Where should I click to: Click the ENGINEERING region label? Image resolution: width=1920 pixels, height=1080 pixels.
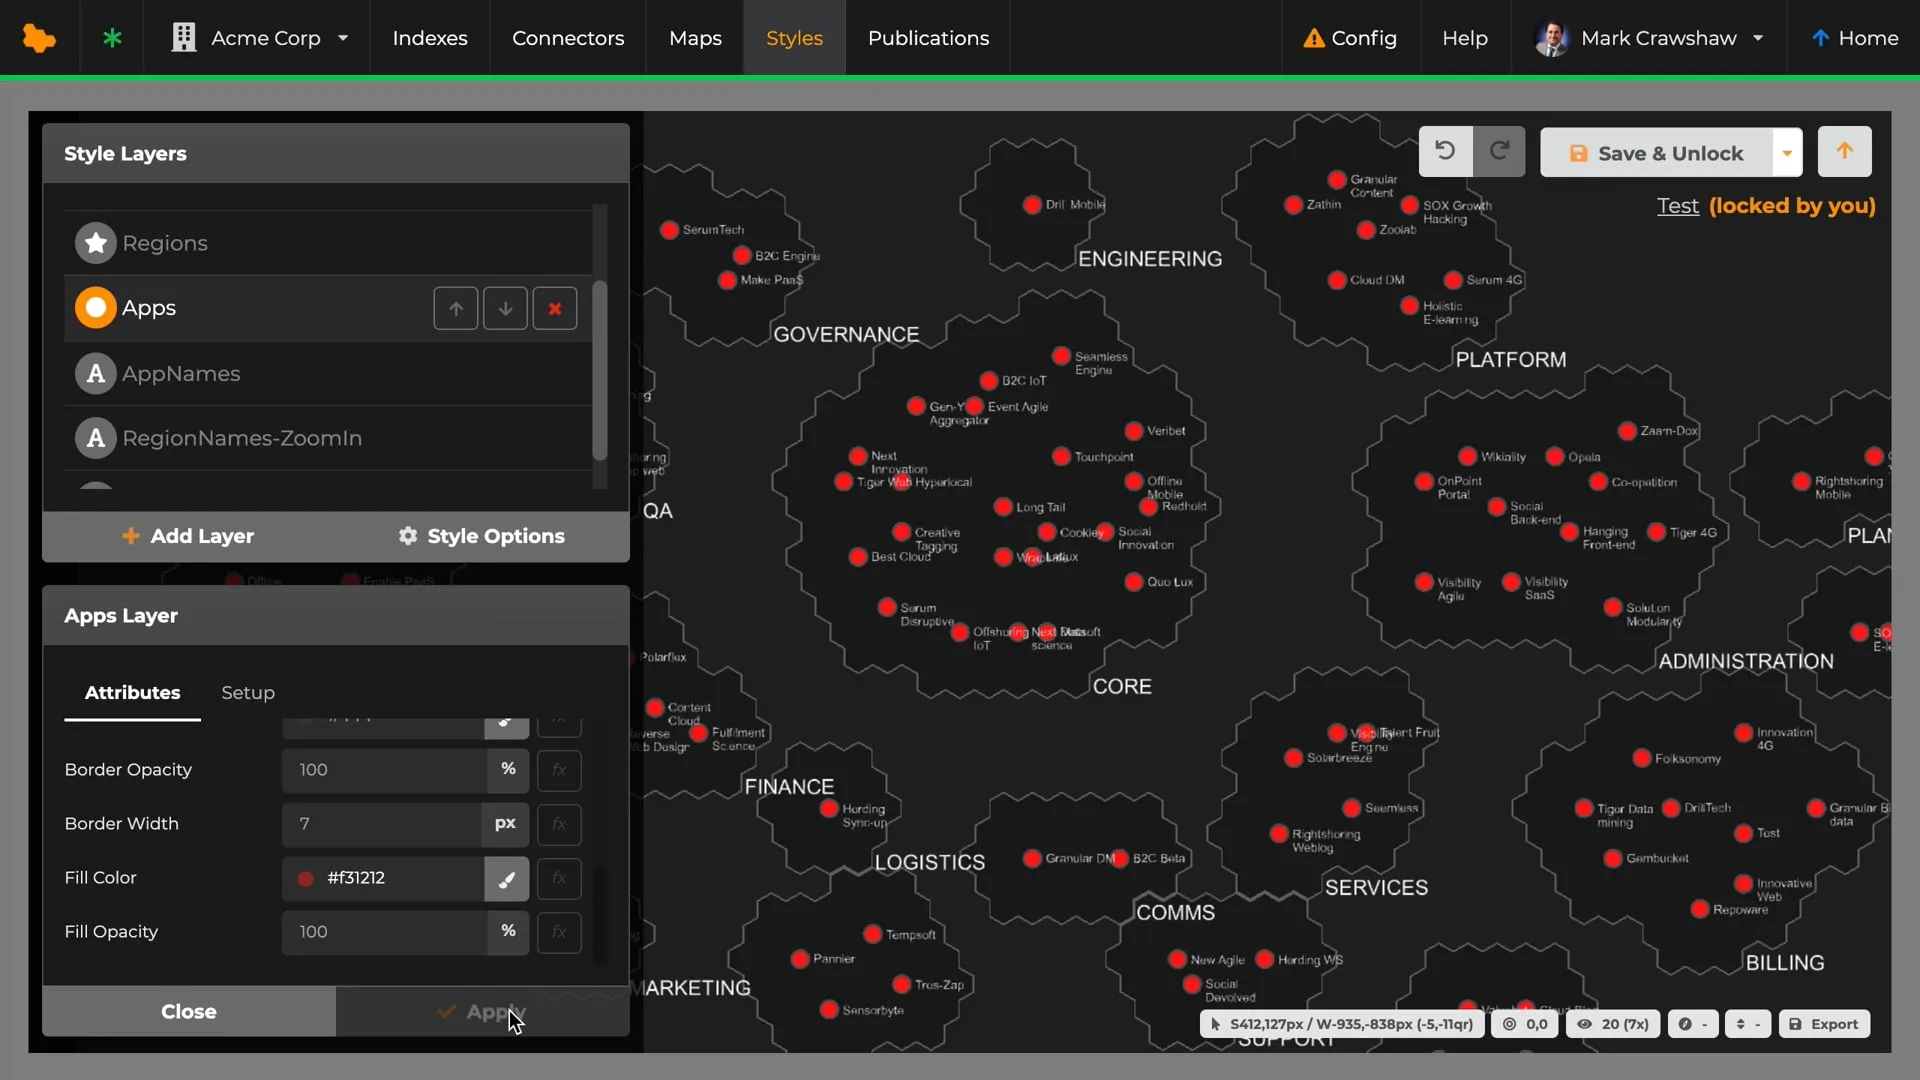1150,259
